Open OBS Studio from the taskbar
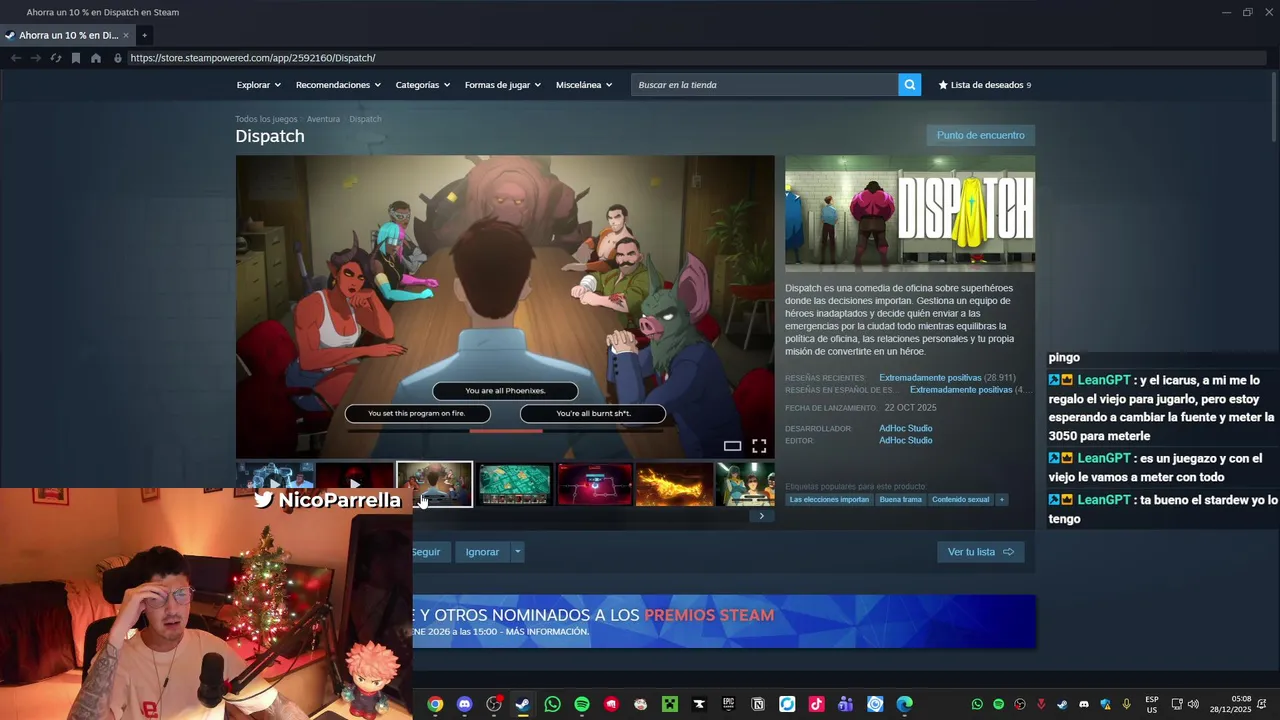The height and width of the screenshot is (720, 1280). click(494, 704)
